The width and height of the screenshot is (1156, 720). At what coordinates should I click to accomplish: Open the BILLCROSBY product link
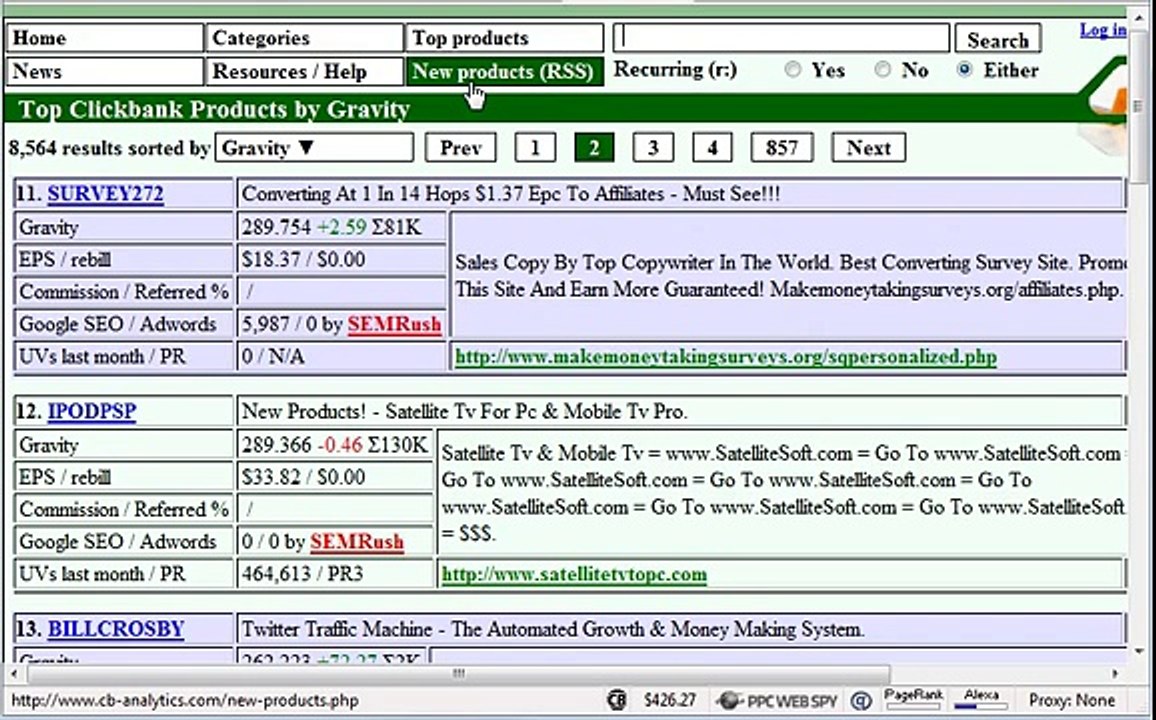pos(116,629)
